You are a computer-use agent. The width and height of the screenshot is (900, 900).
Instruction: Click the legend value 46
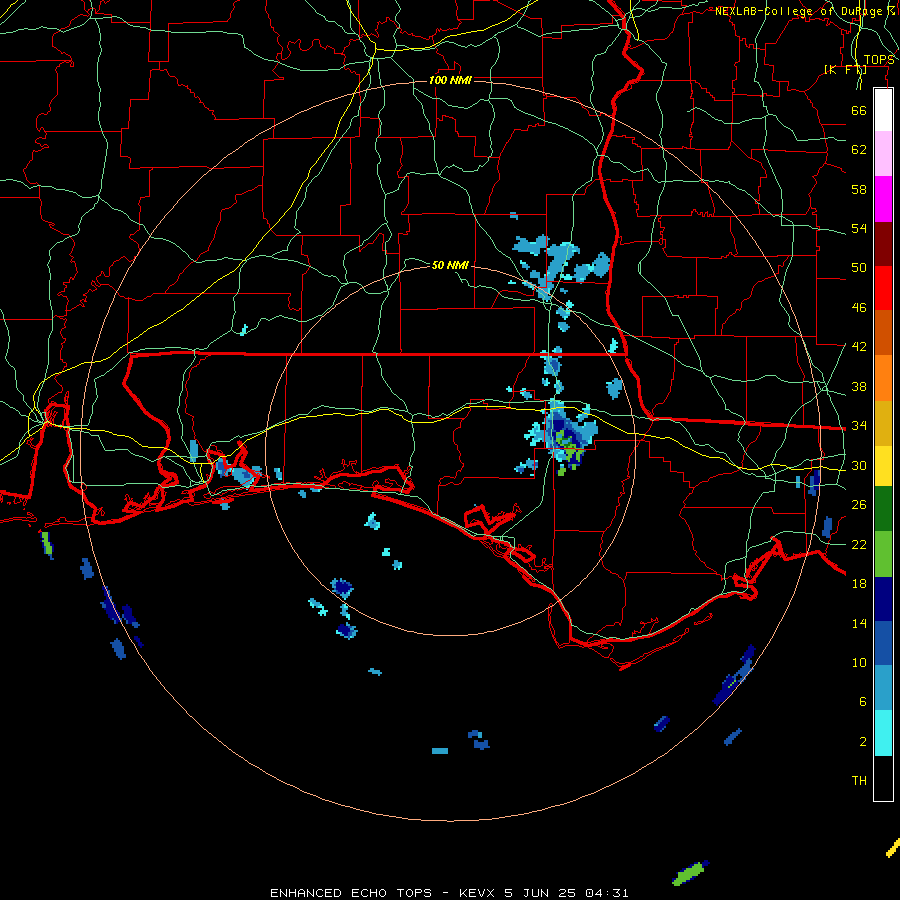click(x=859, y=308)
